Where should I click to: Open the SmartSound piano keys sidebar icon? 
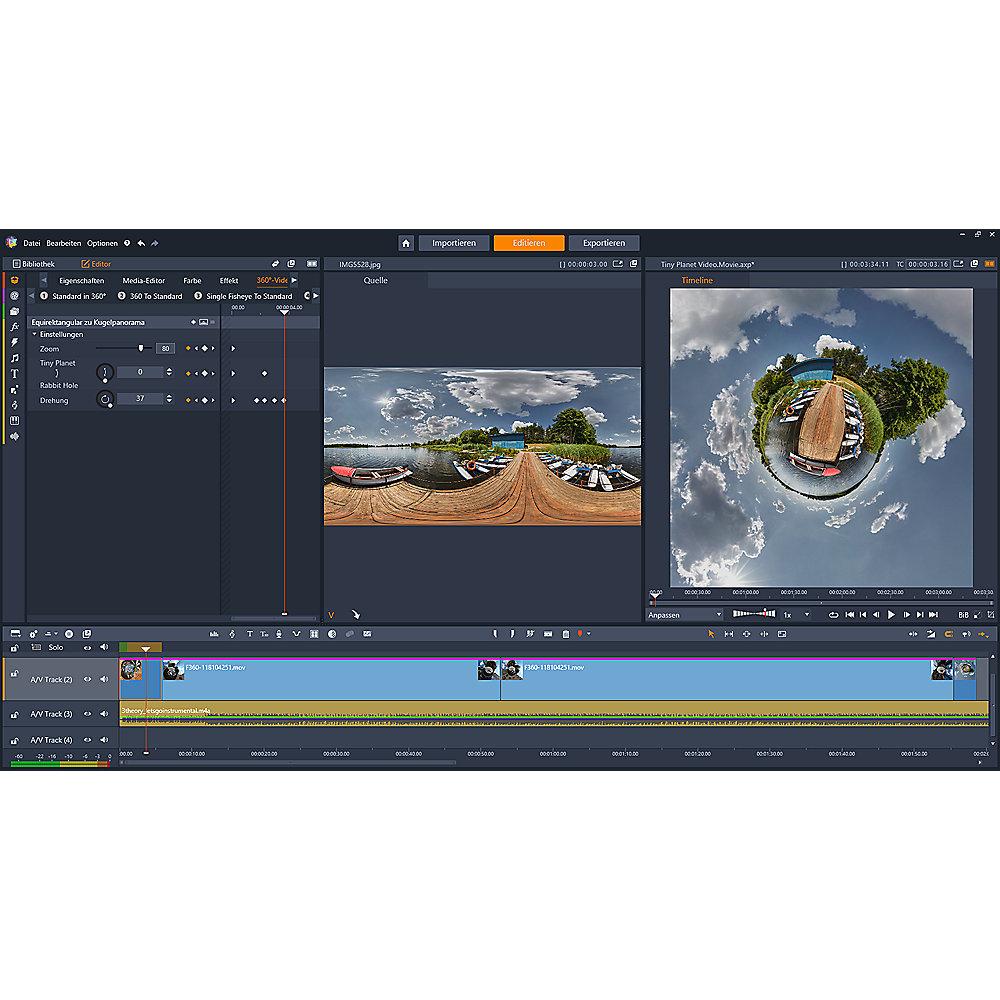click(15, 420)
